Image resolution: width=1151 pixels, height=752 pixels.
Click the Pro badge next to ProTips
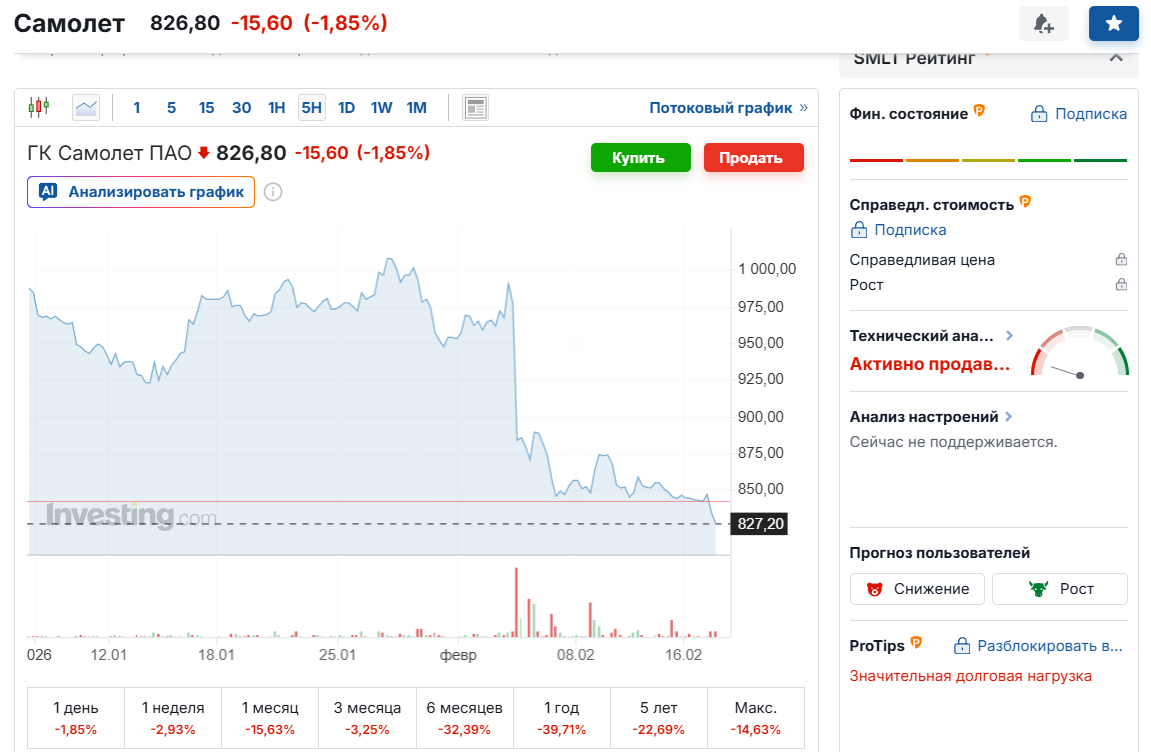[916, 643]
